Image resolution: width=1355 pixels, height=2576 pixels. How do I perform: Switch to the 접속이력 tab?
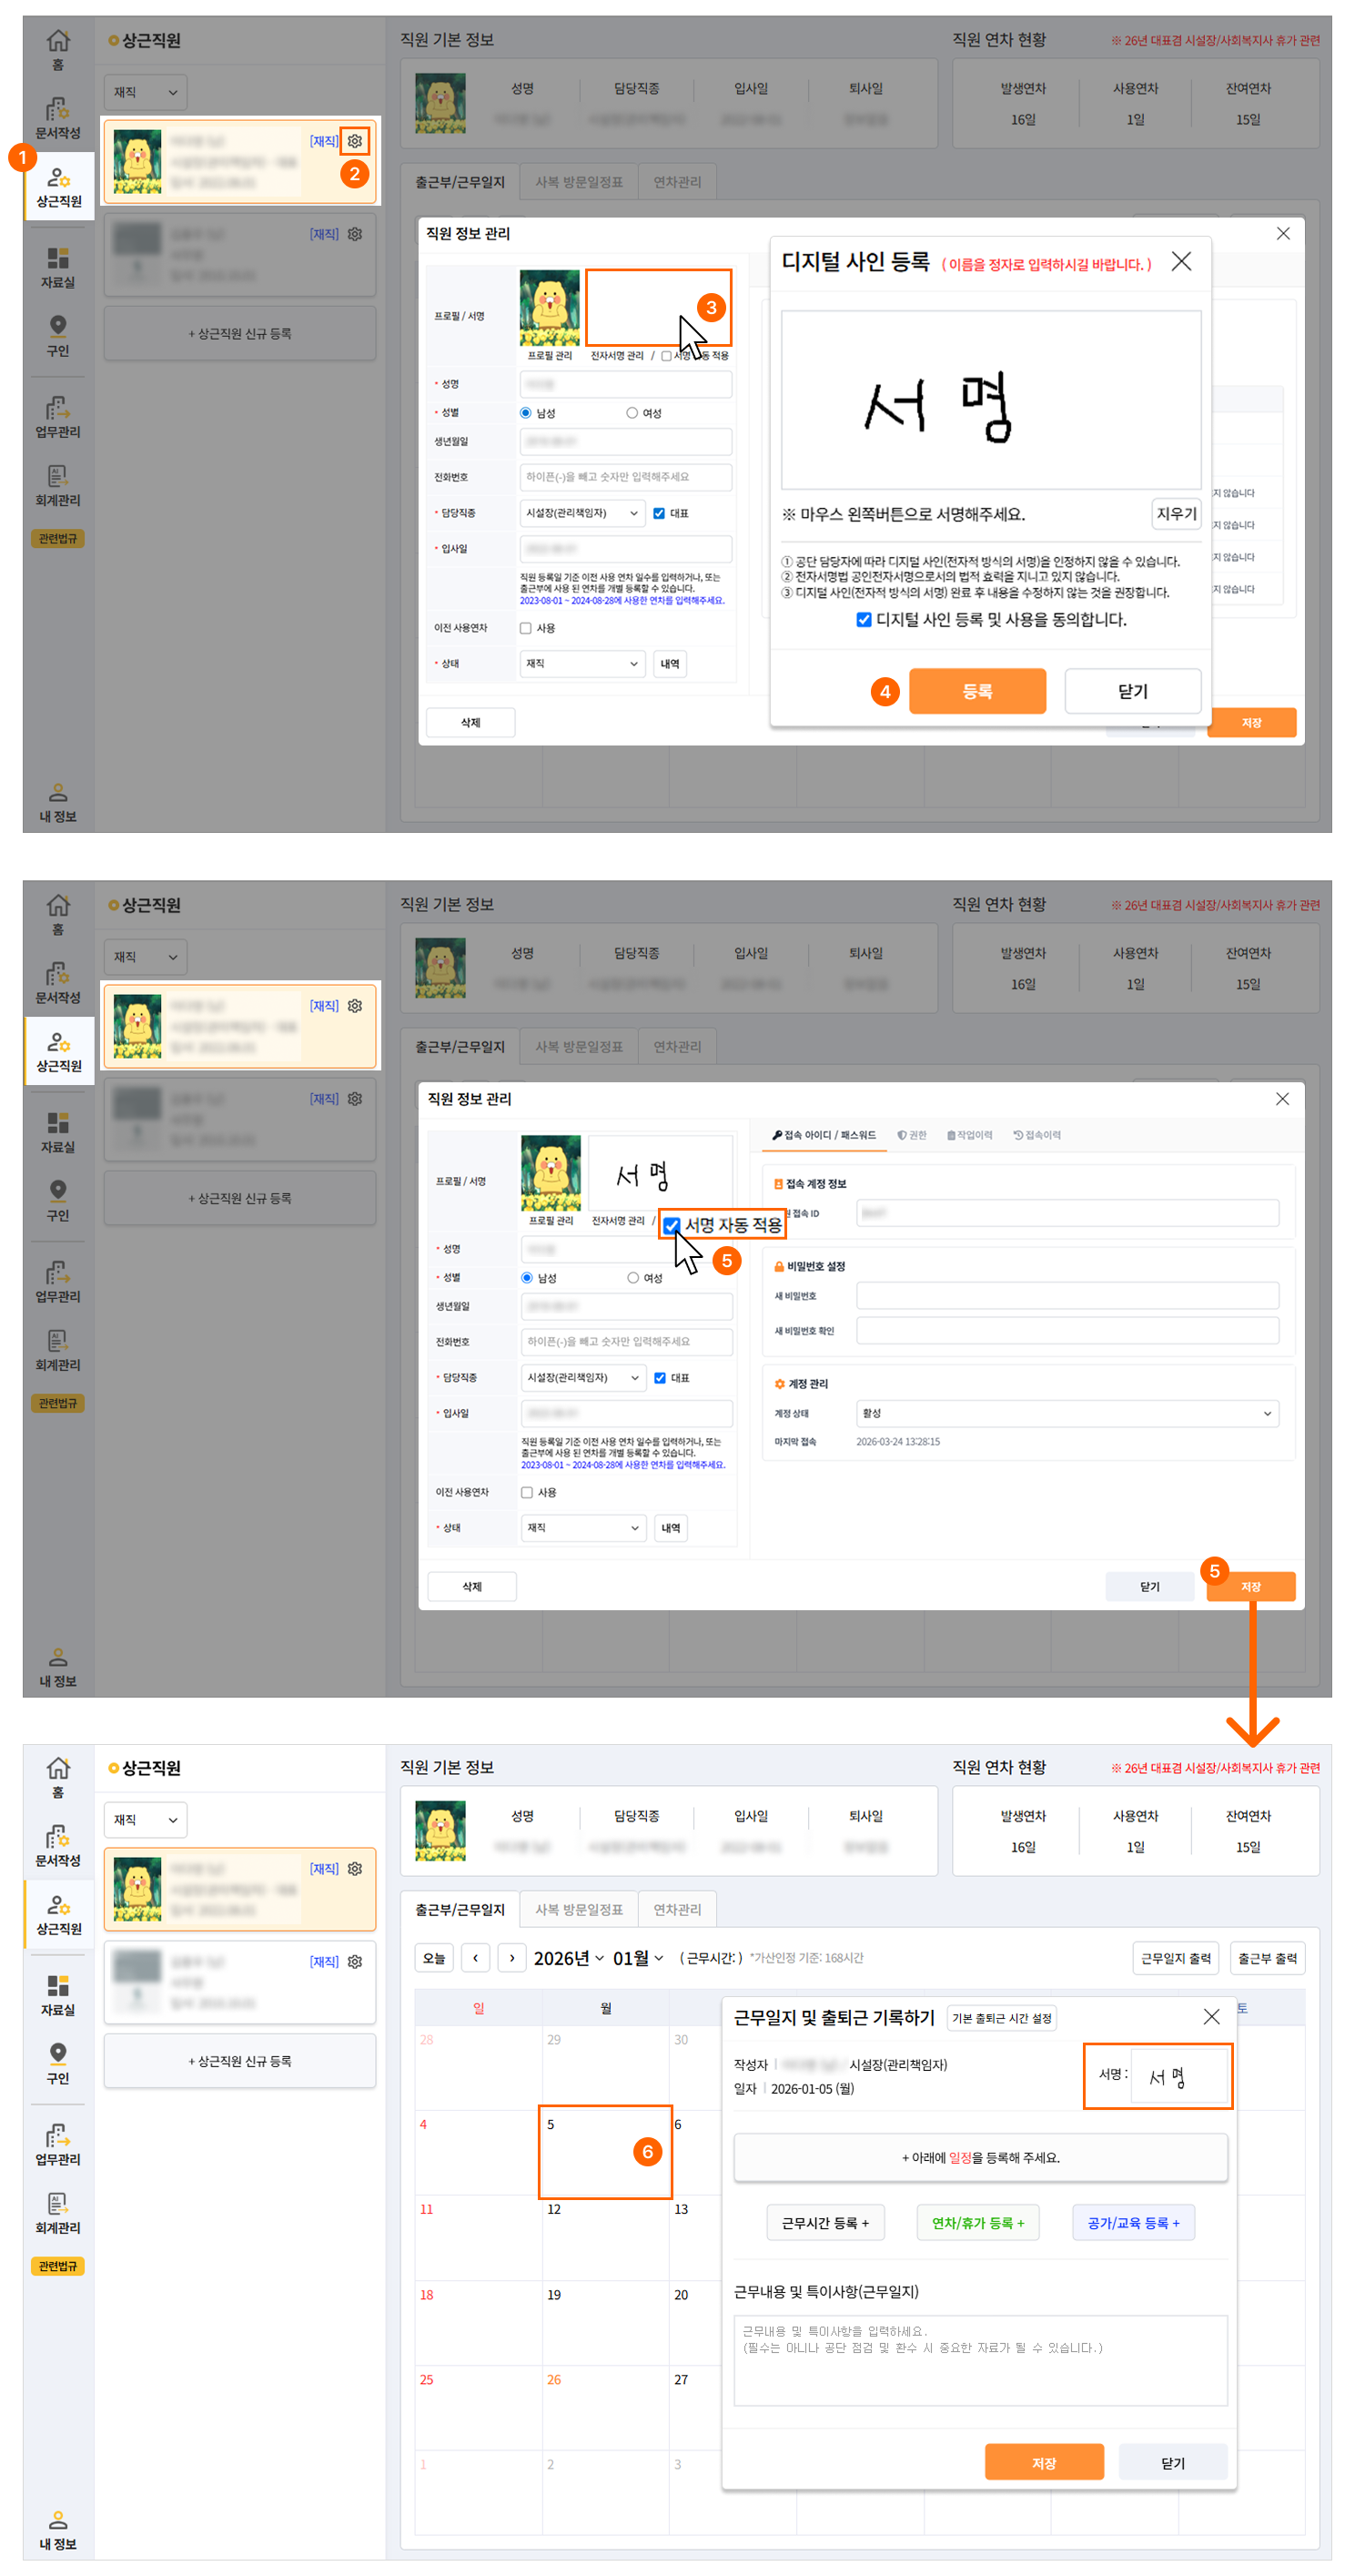(1037, 1134)
